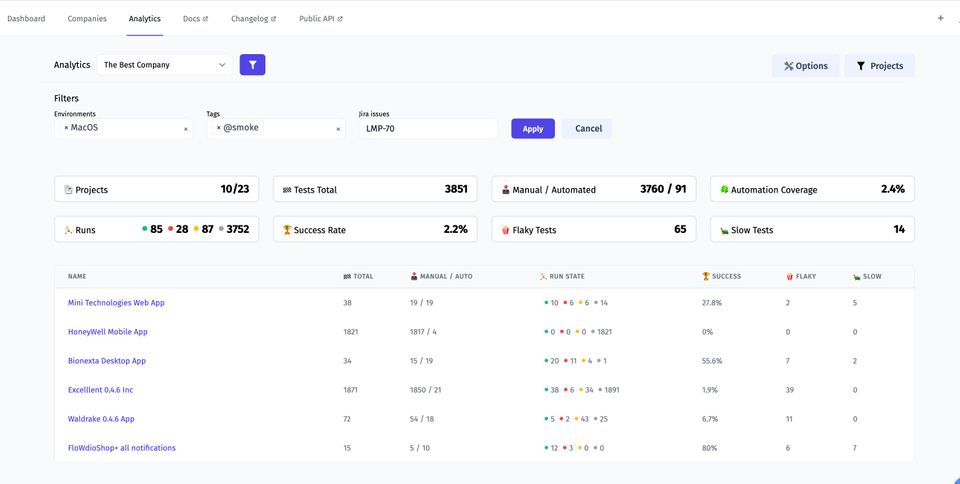This screenshot has width=960, height=484.
Task: Clear all Environments selections
Action: [186, 129]
